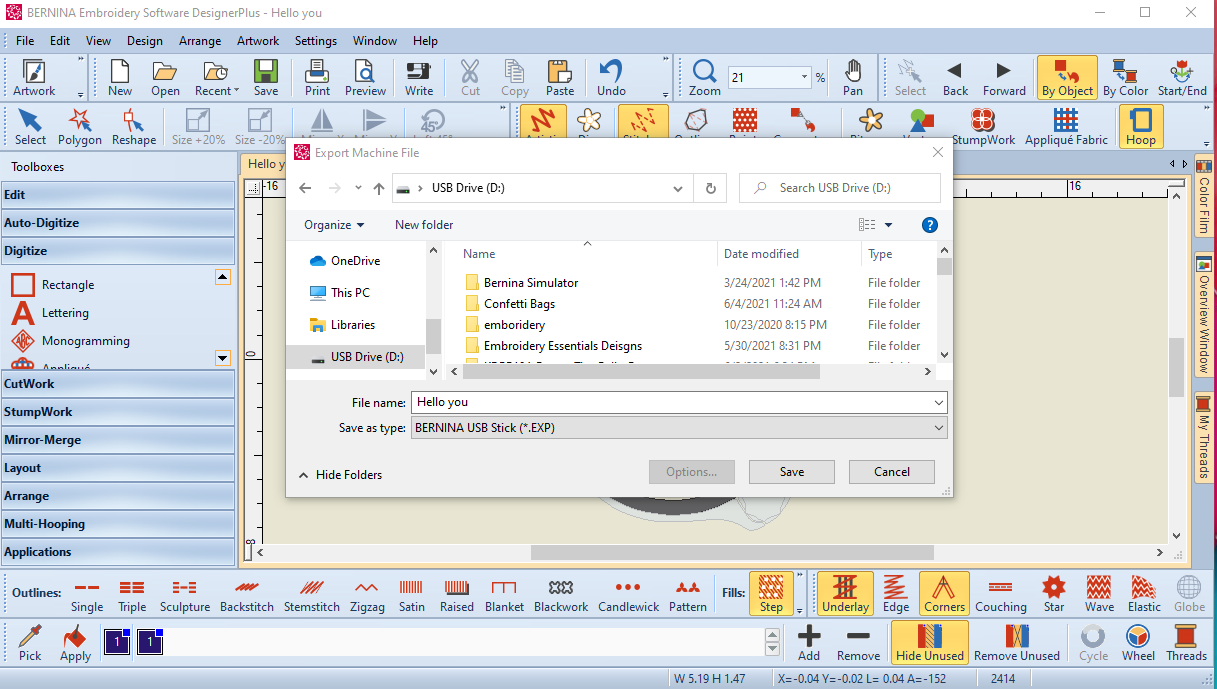Open the Threads panel icon
The width and height of the screenshot is (1217, 689).
[1186, 643]
